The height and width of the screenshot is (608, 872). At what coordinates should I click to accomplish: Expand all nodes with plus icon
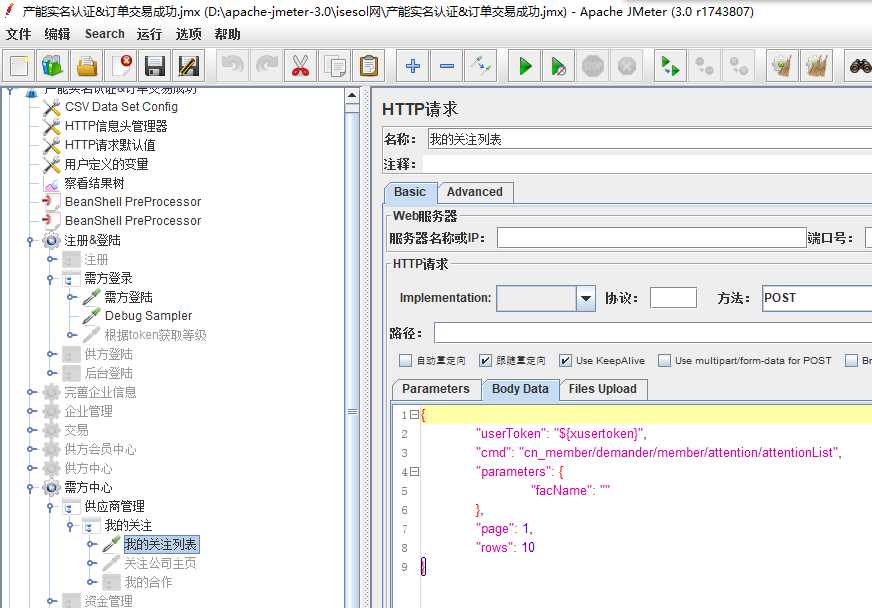pyautogui.click(x=413, y=66)
